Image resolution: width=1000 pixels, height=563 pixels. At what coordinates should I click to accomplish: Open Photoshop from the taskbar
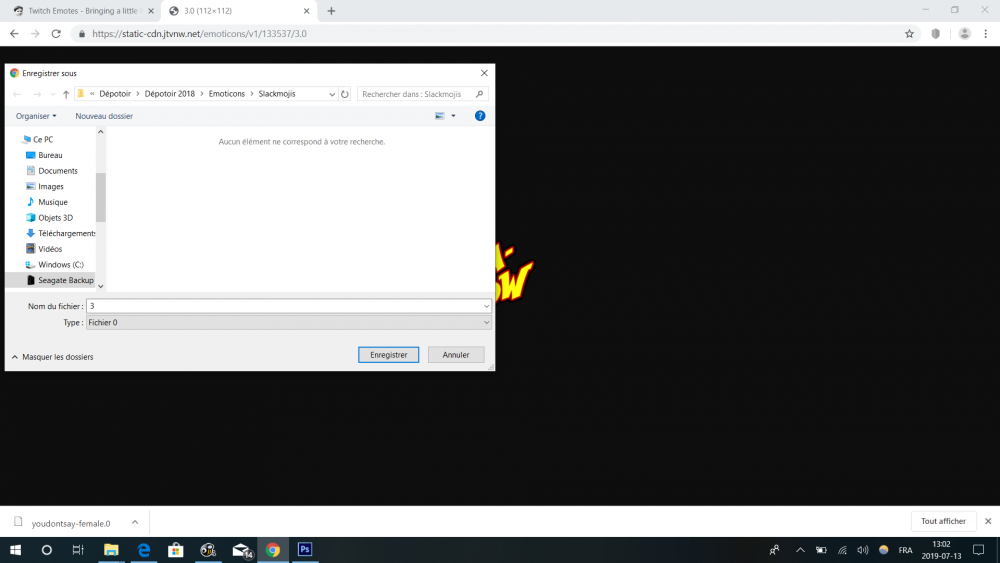click(305, 550)
